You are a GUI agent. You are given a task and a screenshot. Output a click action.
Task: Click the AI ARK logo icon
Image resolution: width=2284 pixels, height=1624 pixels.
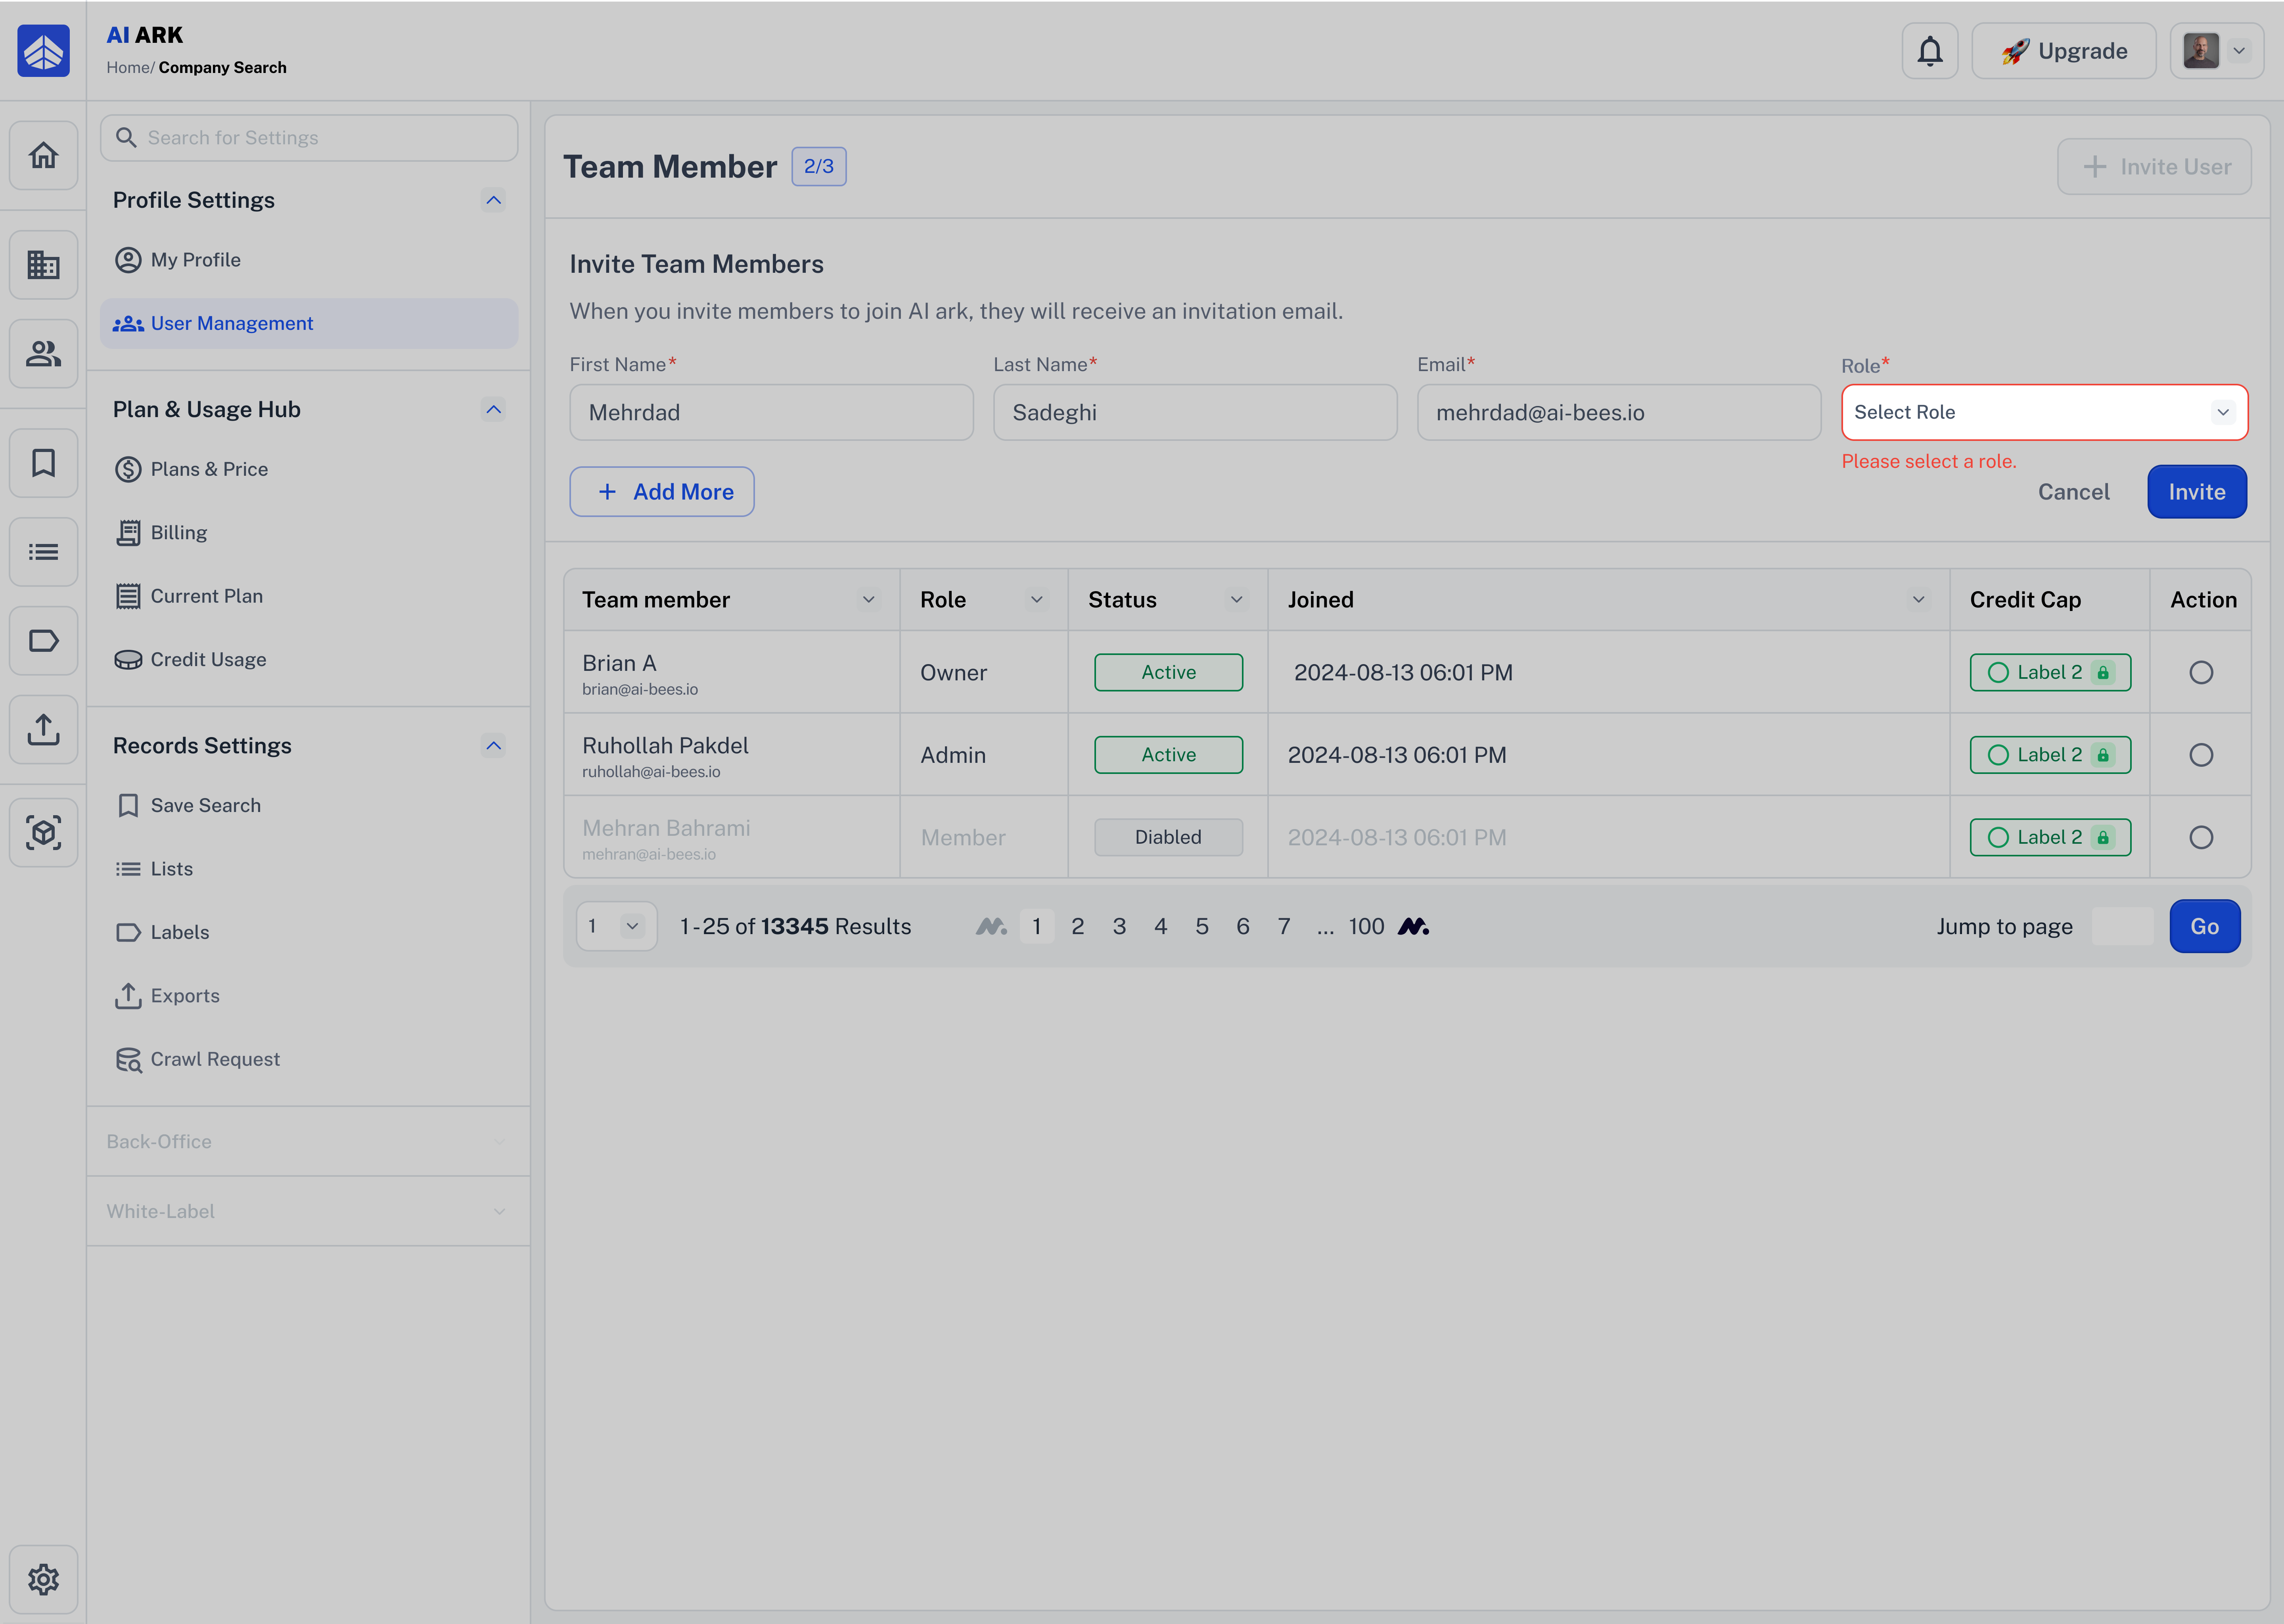pos(43,51)
